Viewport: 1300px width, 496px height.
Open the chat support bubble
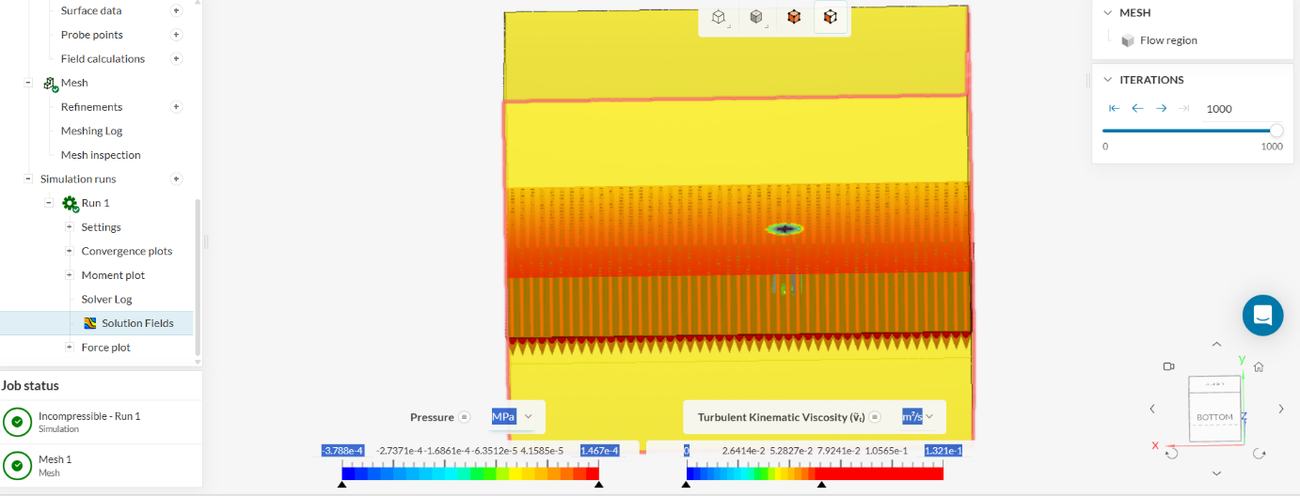[x=1263, y=315]
